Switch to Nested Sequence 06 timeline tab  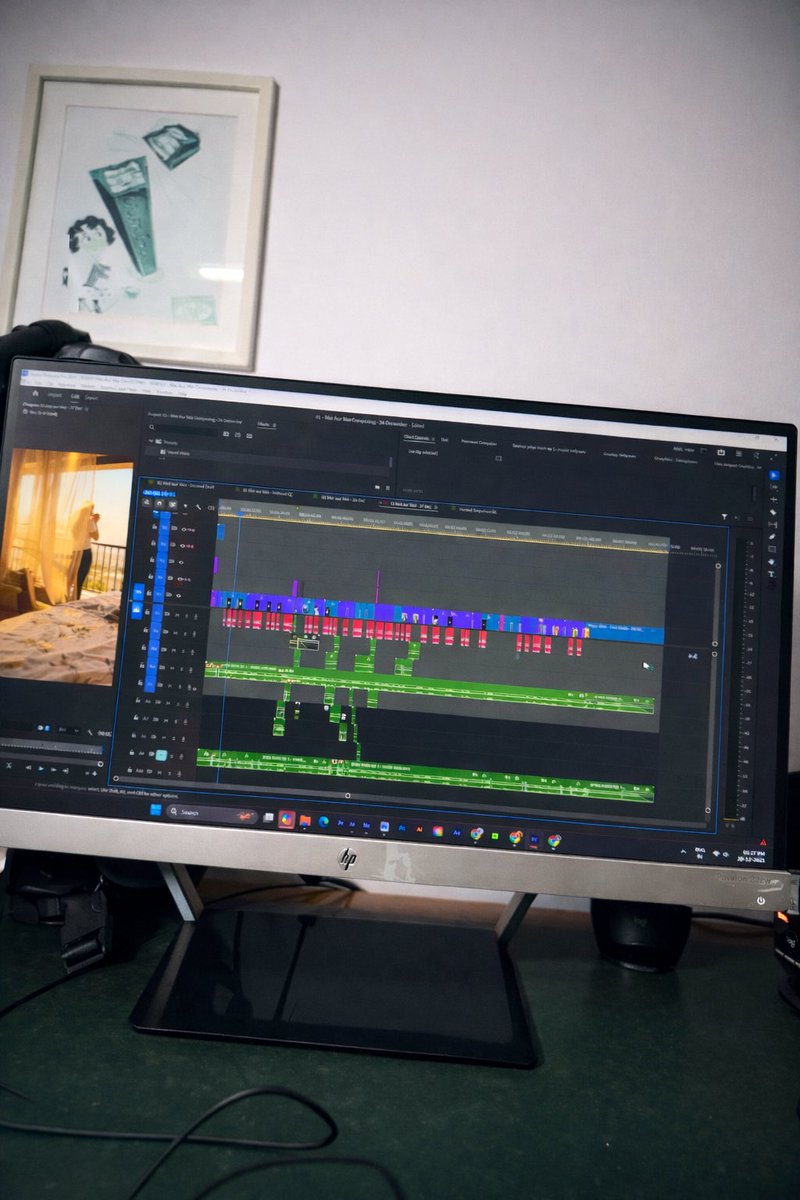(477, 510)
